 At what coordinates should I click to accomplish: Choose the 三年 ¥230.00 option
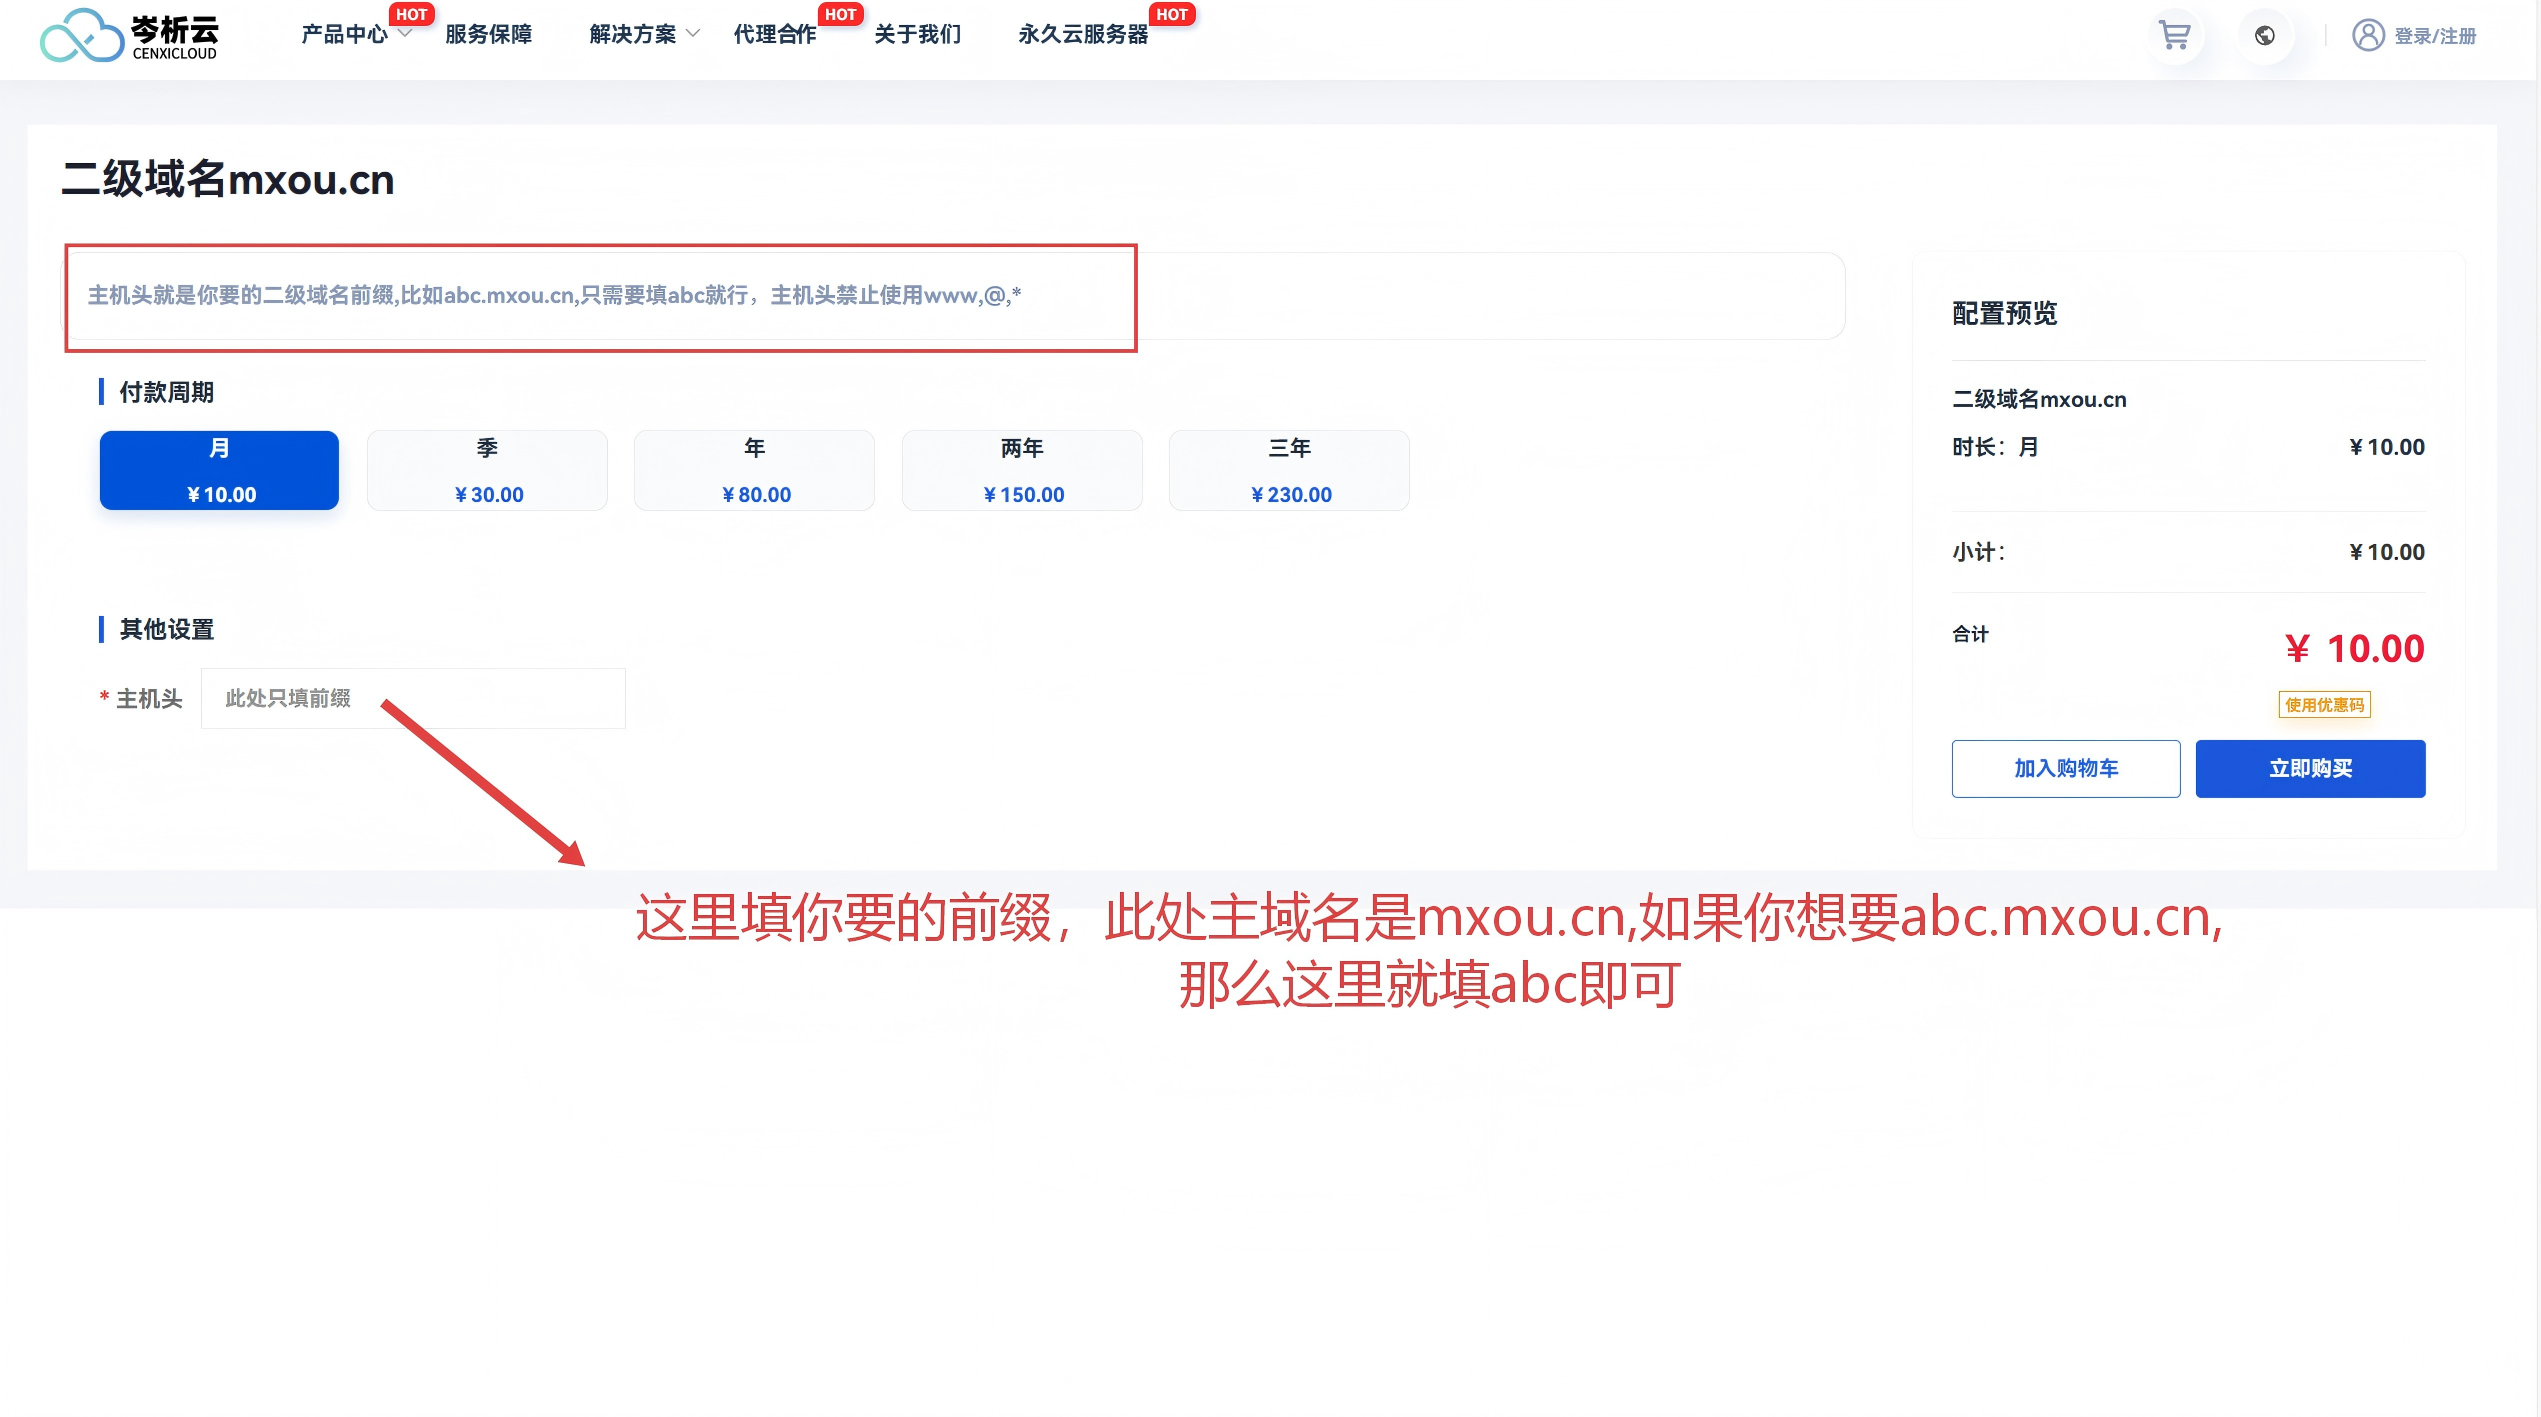(1289, 470)
